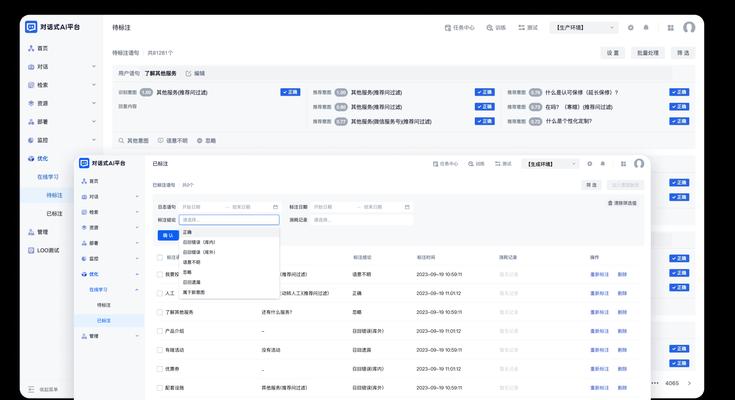Viewport: 735px width, 400px height.
Task: Check the box for the 配套设施 row
Action: [x=160, y=388]
